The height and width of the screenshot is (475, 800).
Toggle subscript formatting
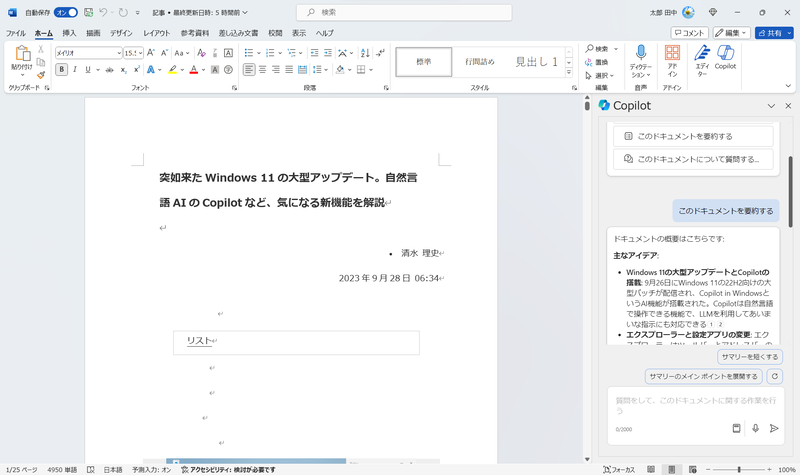coord(123,70)
